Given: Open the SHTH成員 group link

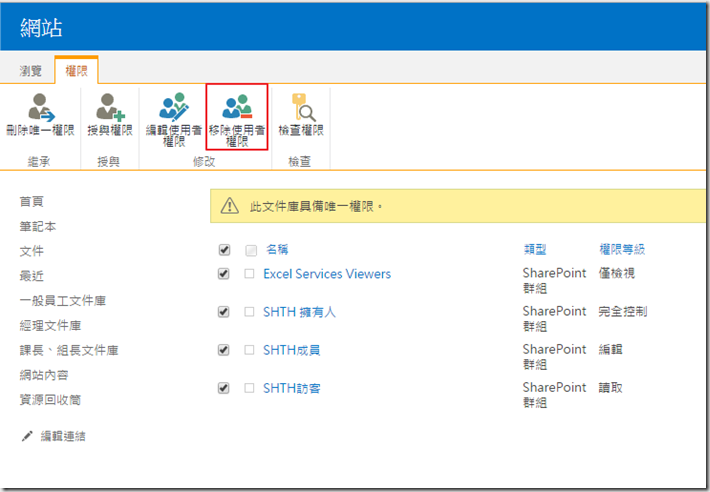Looking at the screenshot, I should (291, 350).
